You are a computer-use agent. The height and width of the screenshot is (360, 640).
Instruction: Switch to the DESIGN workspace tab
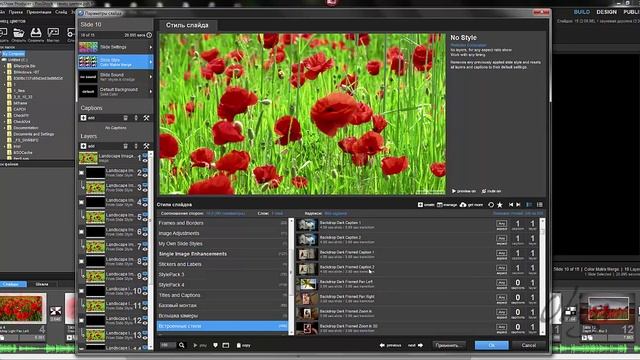[606, 12]
